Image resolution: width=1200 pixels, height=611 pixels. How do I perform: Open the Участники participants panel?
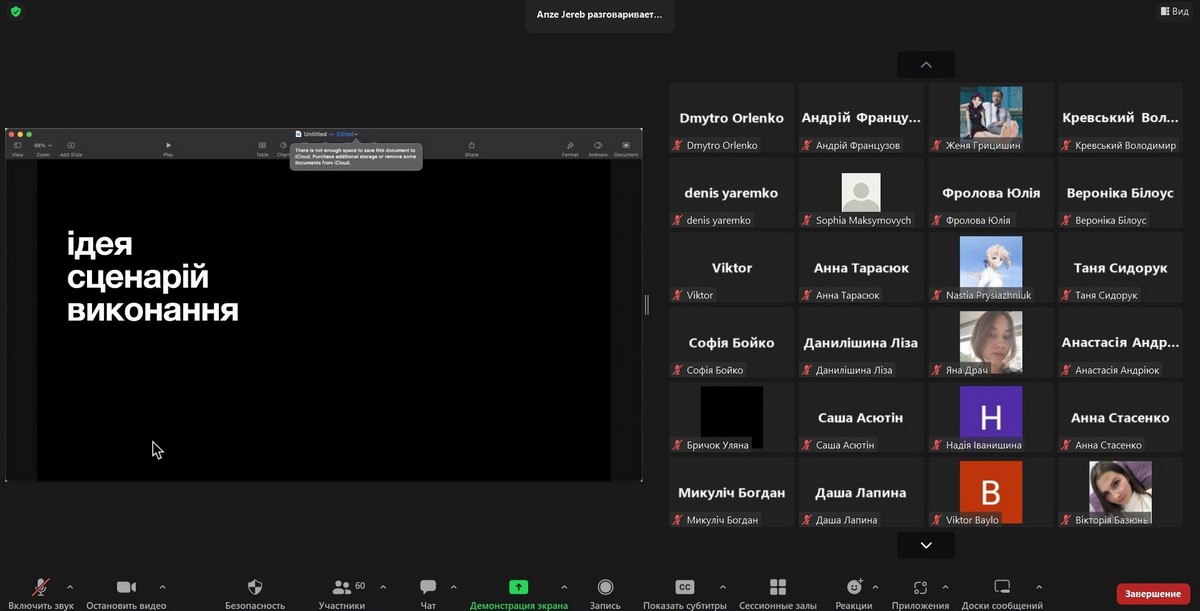click(x=342, y=588)
